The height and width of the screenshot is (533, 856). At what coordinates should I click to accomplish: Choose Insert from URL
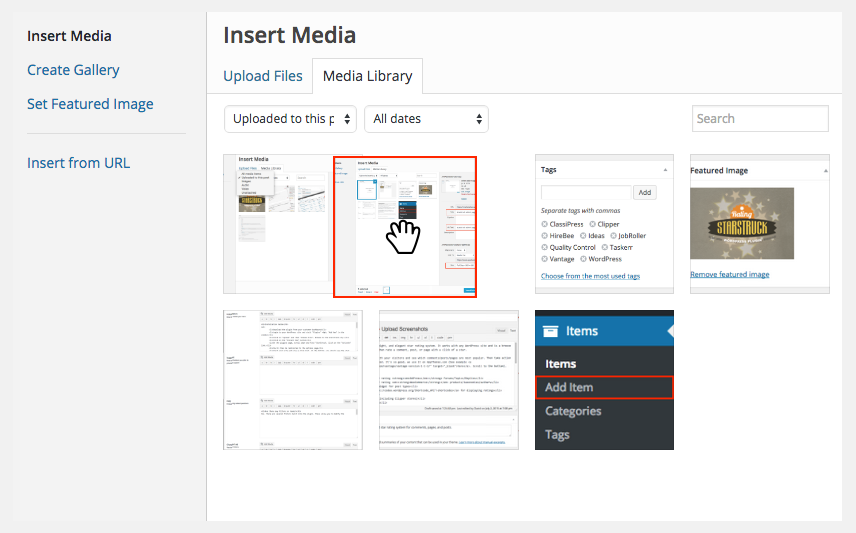[x=79, y=163]
